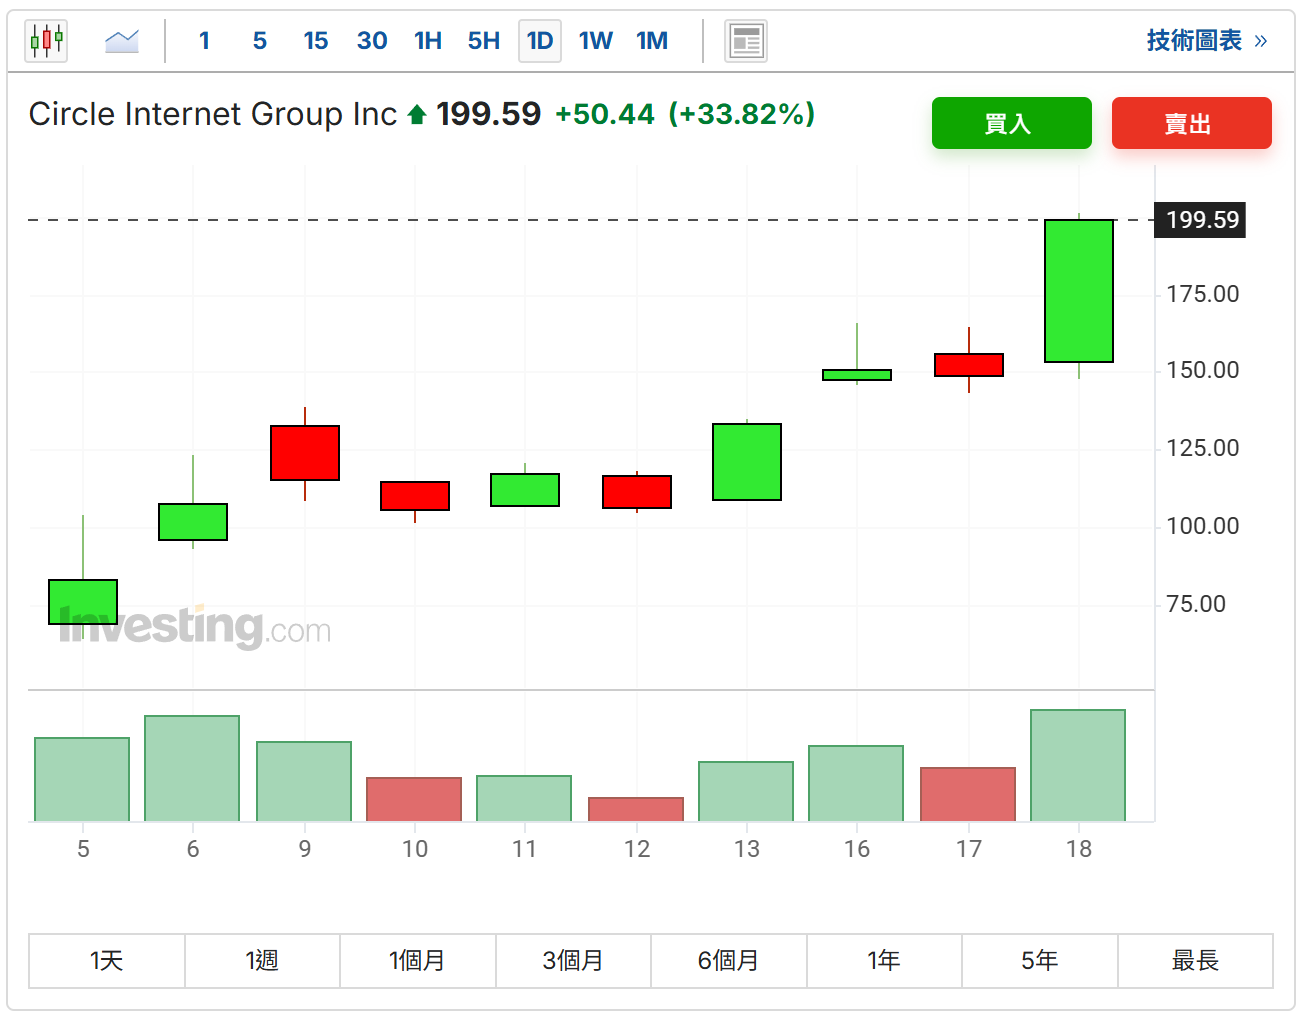Click the red candle for day 17

(x=969, y=365)
